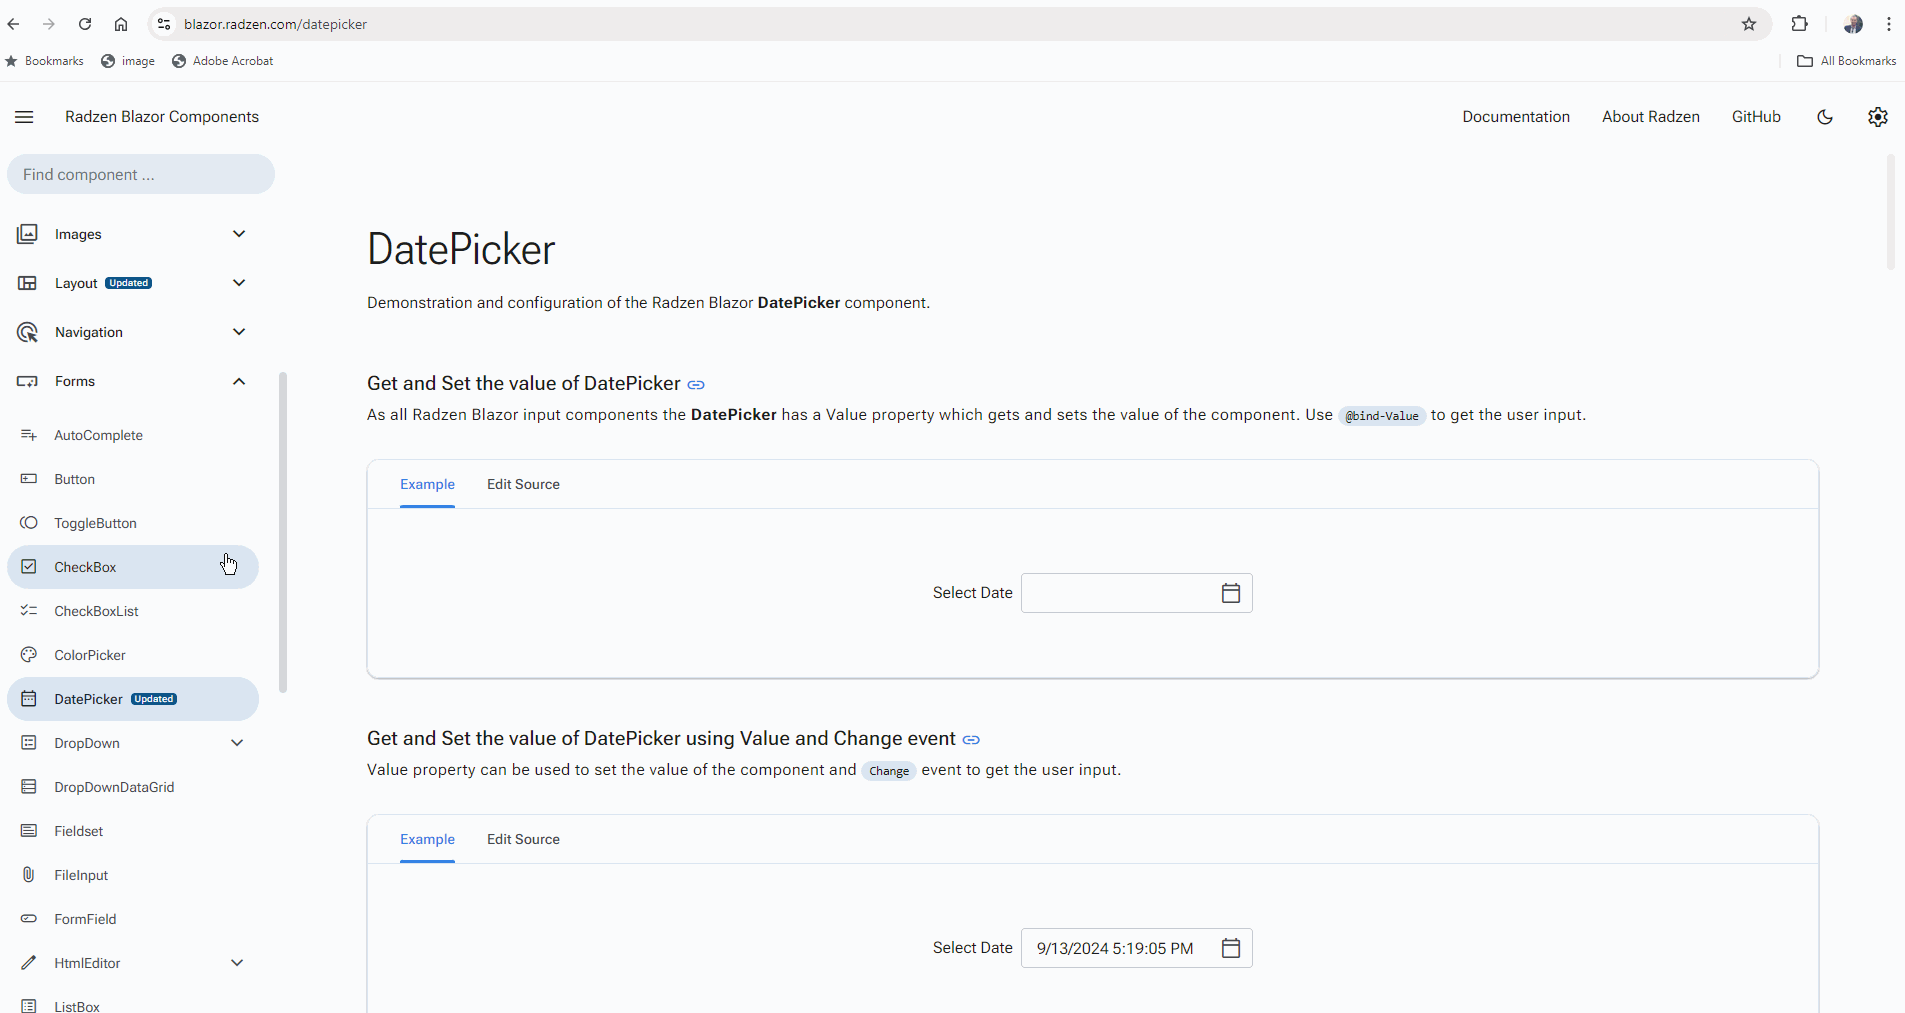Viewport: 1905px width, 1013px height.
Task: Open theme settings gear icon
Action: tap(1878, 117)
